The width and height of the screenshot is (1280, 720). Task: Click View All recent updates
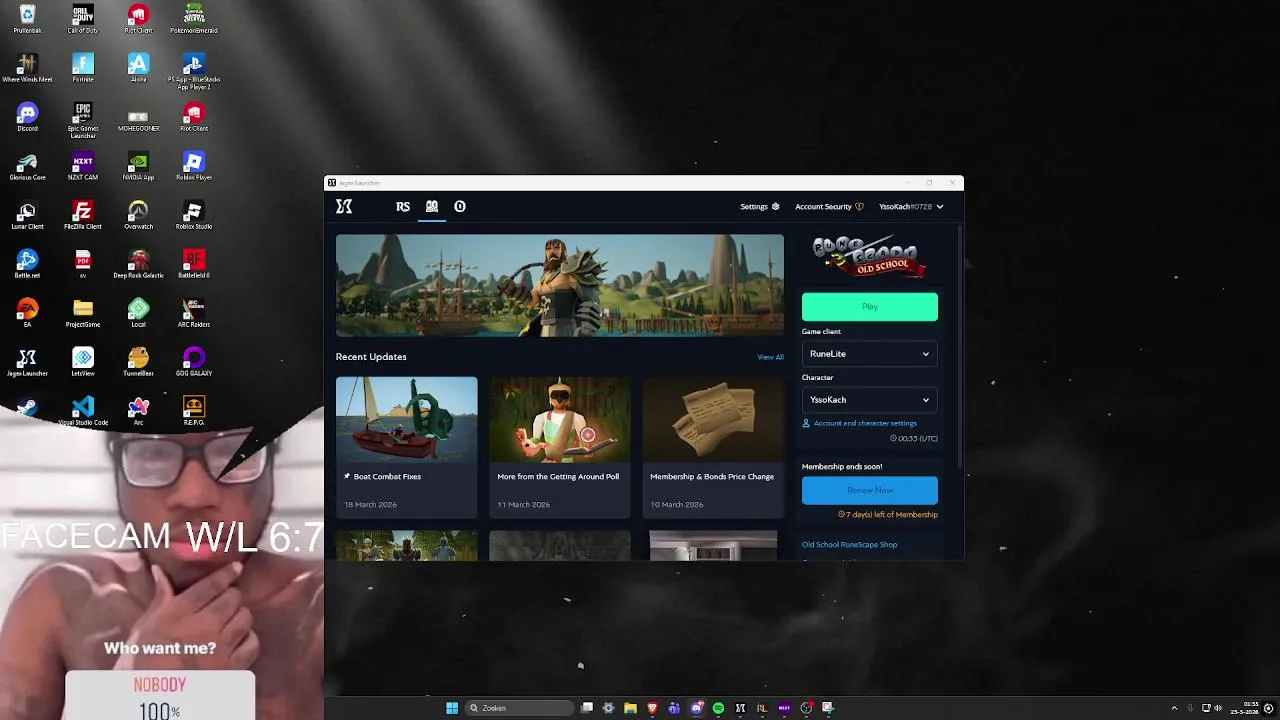(x=770, y=357)
